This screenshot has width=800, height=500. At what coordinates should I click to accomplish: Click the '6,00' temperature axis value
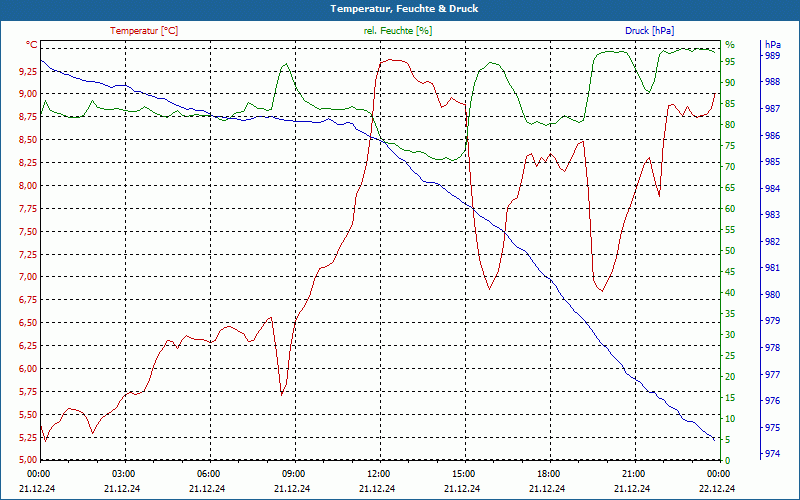28,369
